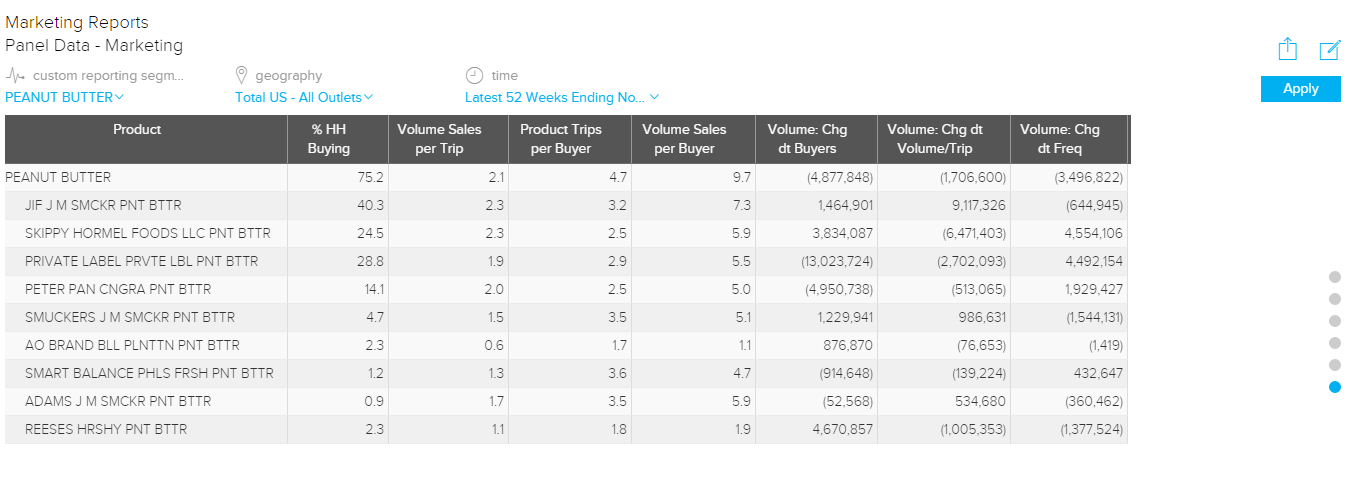Open the Latest 52 Weeks Ending dropdown

[x=562, y=97]
